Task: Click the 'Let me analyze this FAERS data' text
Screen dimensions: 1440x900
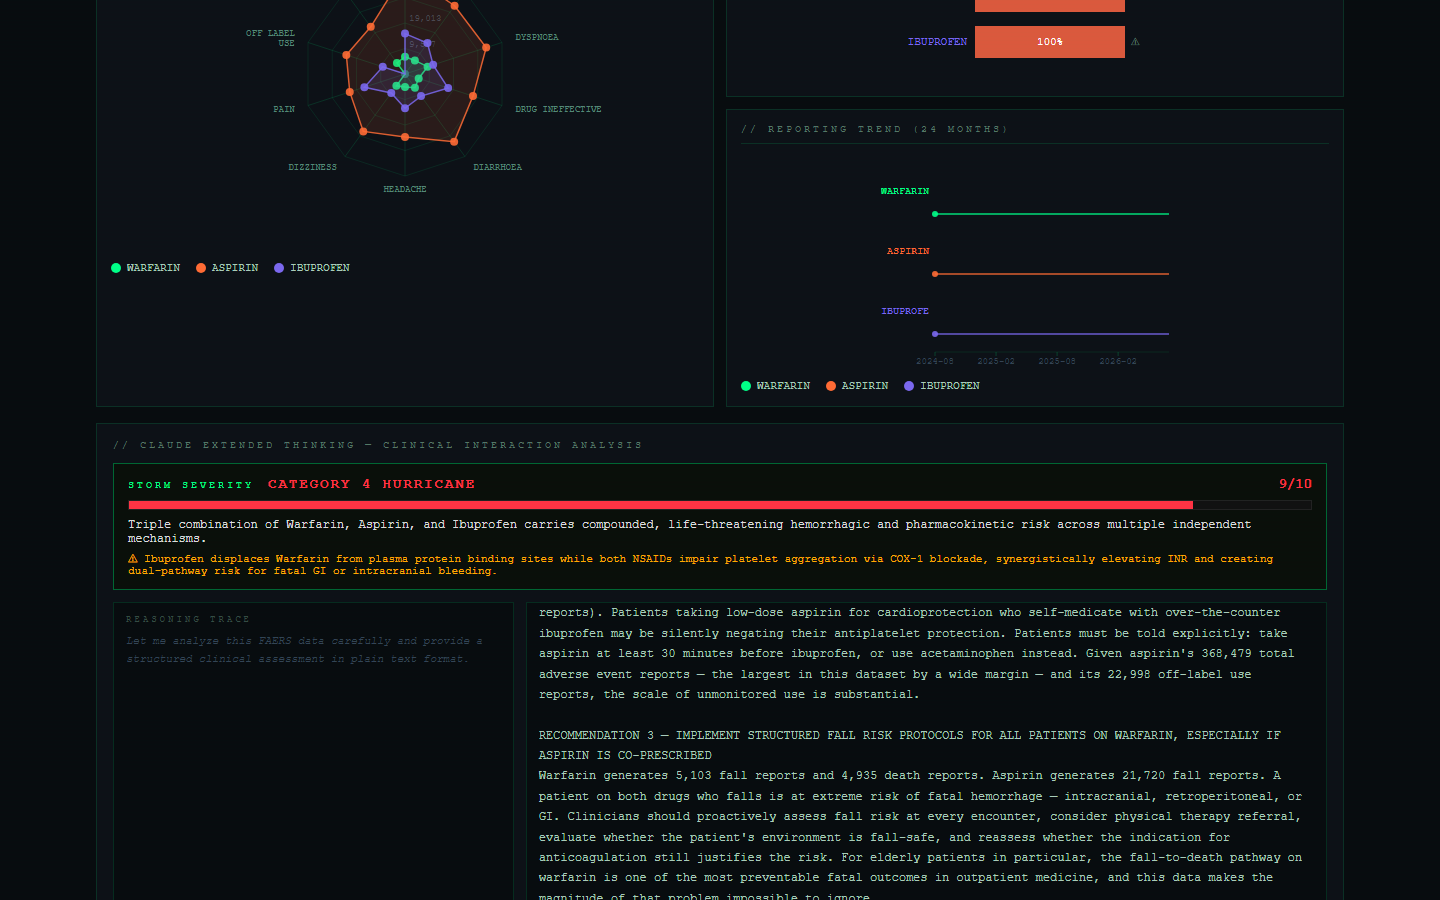Action: click(x=304, y=650)
